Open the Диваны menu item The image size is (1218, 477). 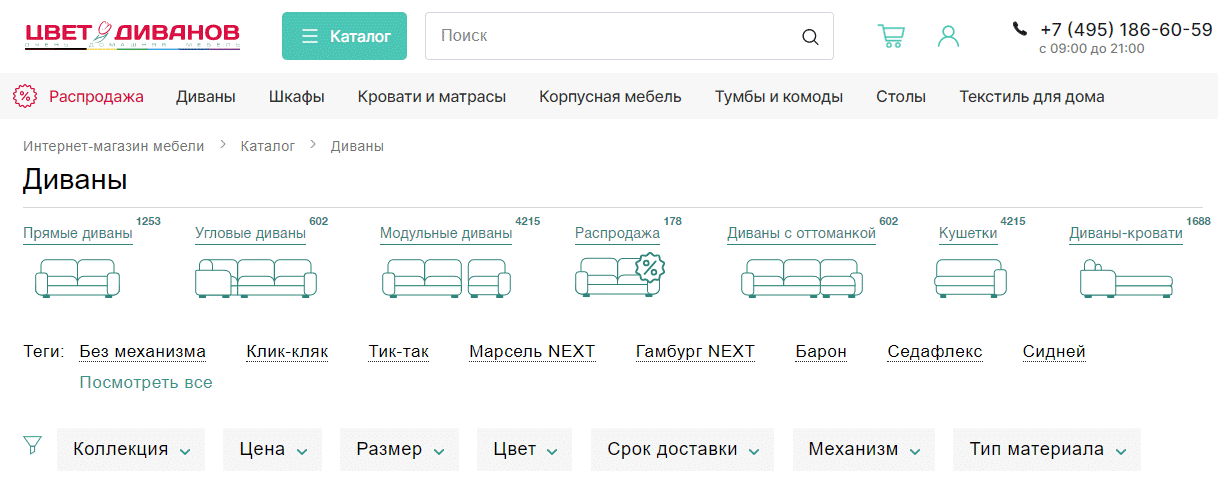[206, 97]
